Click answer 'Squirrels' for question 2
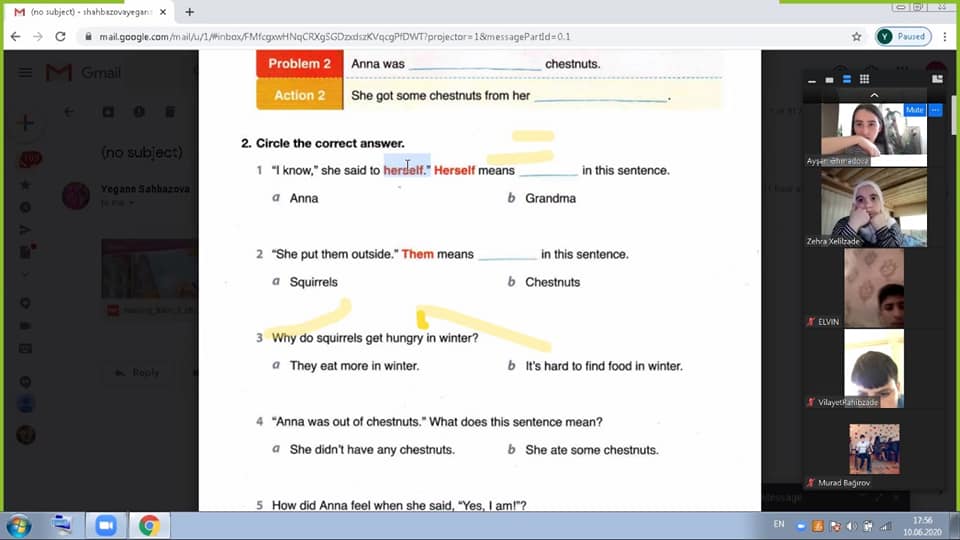The image size is (960, 540). (313, 282)
